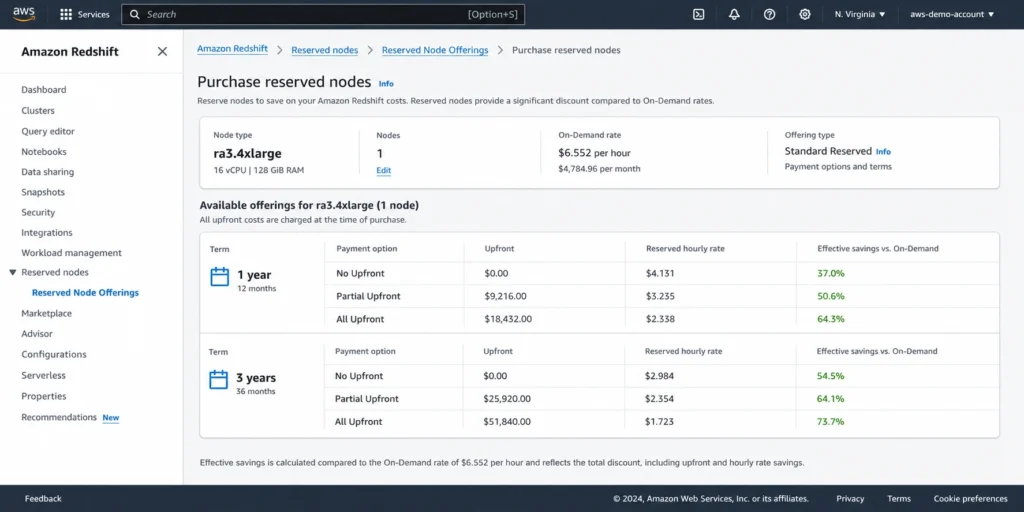This screenshot has width=1024, height=512.
Task: Select 1 year Partial Upfront row
Action: click(x=662, y=296)
